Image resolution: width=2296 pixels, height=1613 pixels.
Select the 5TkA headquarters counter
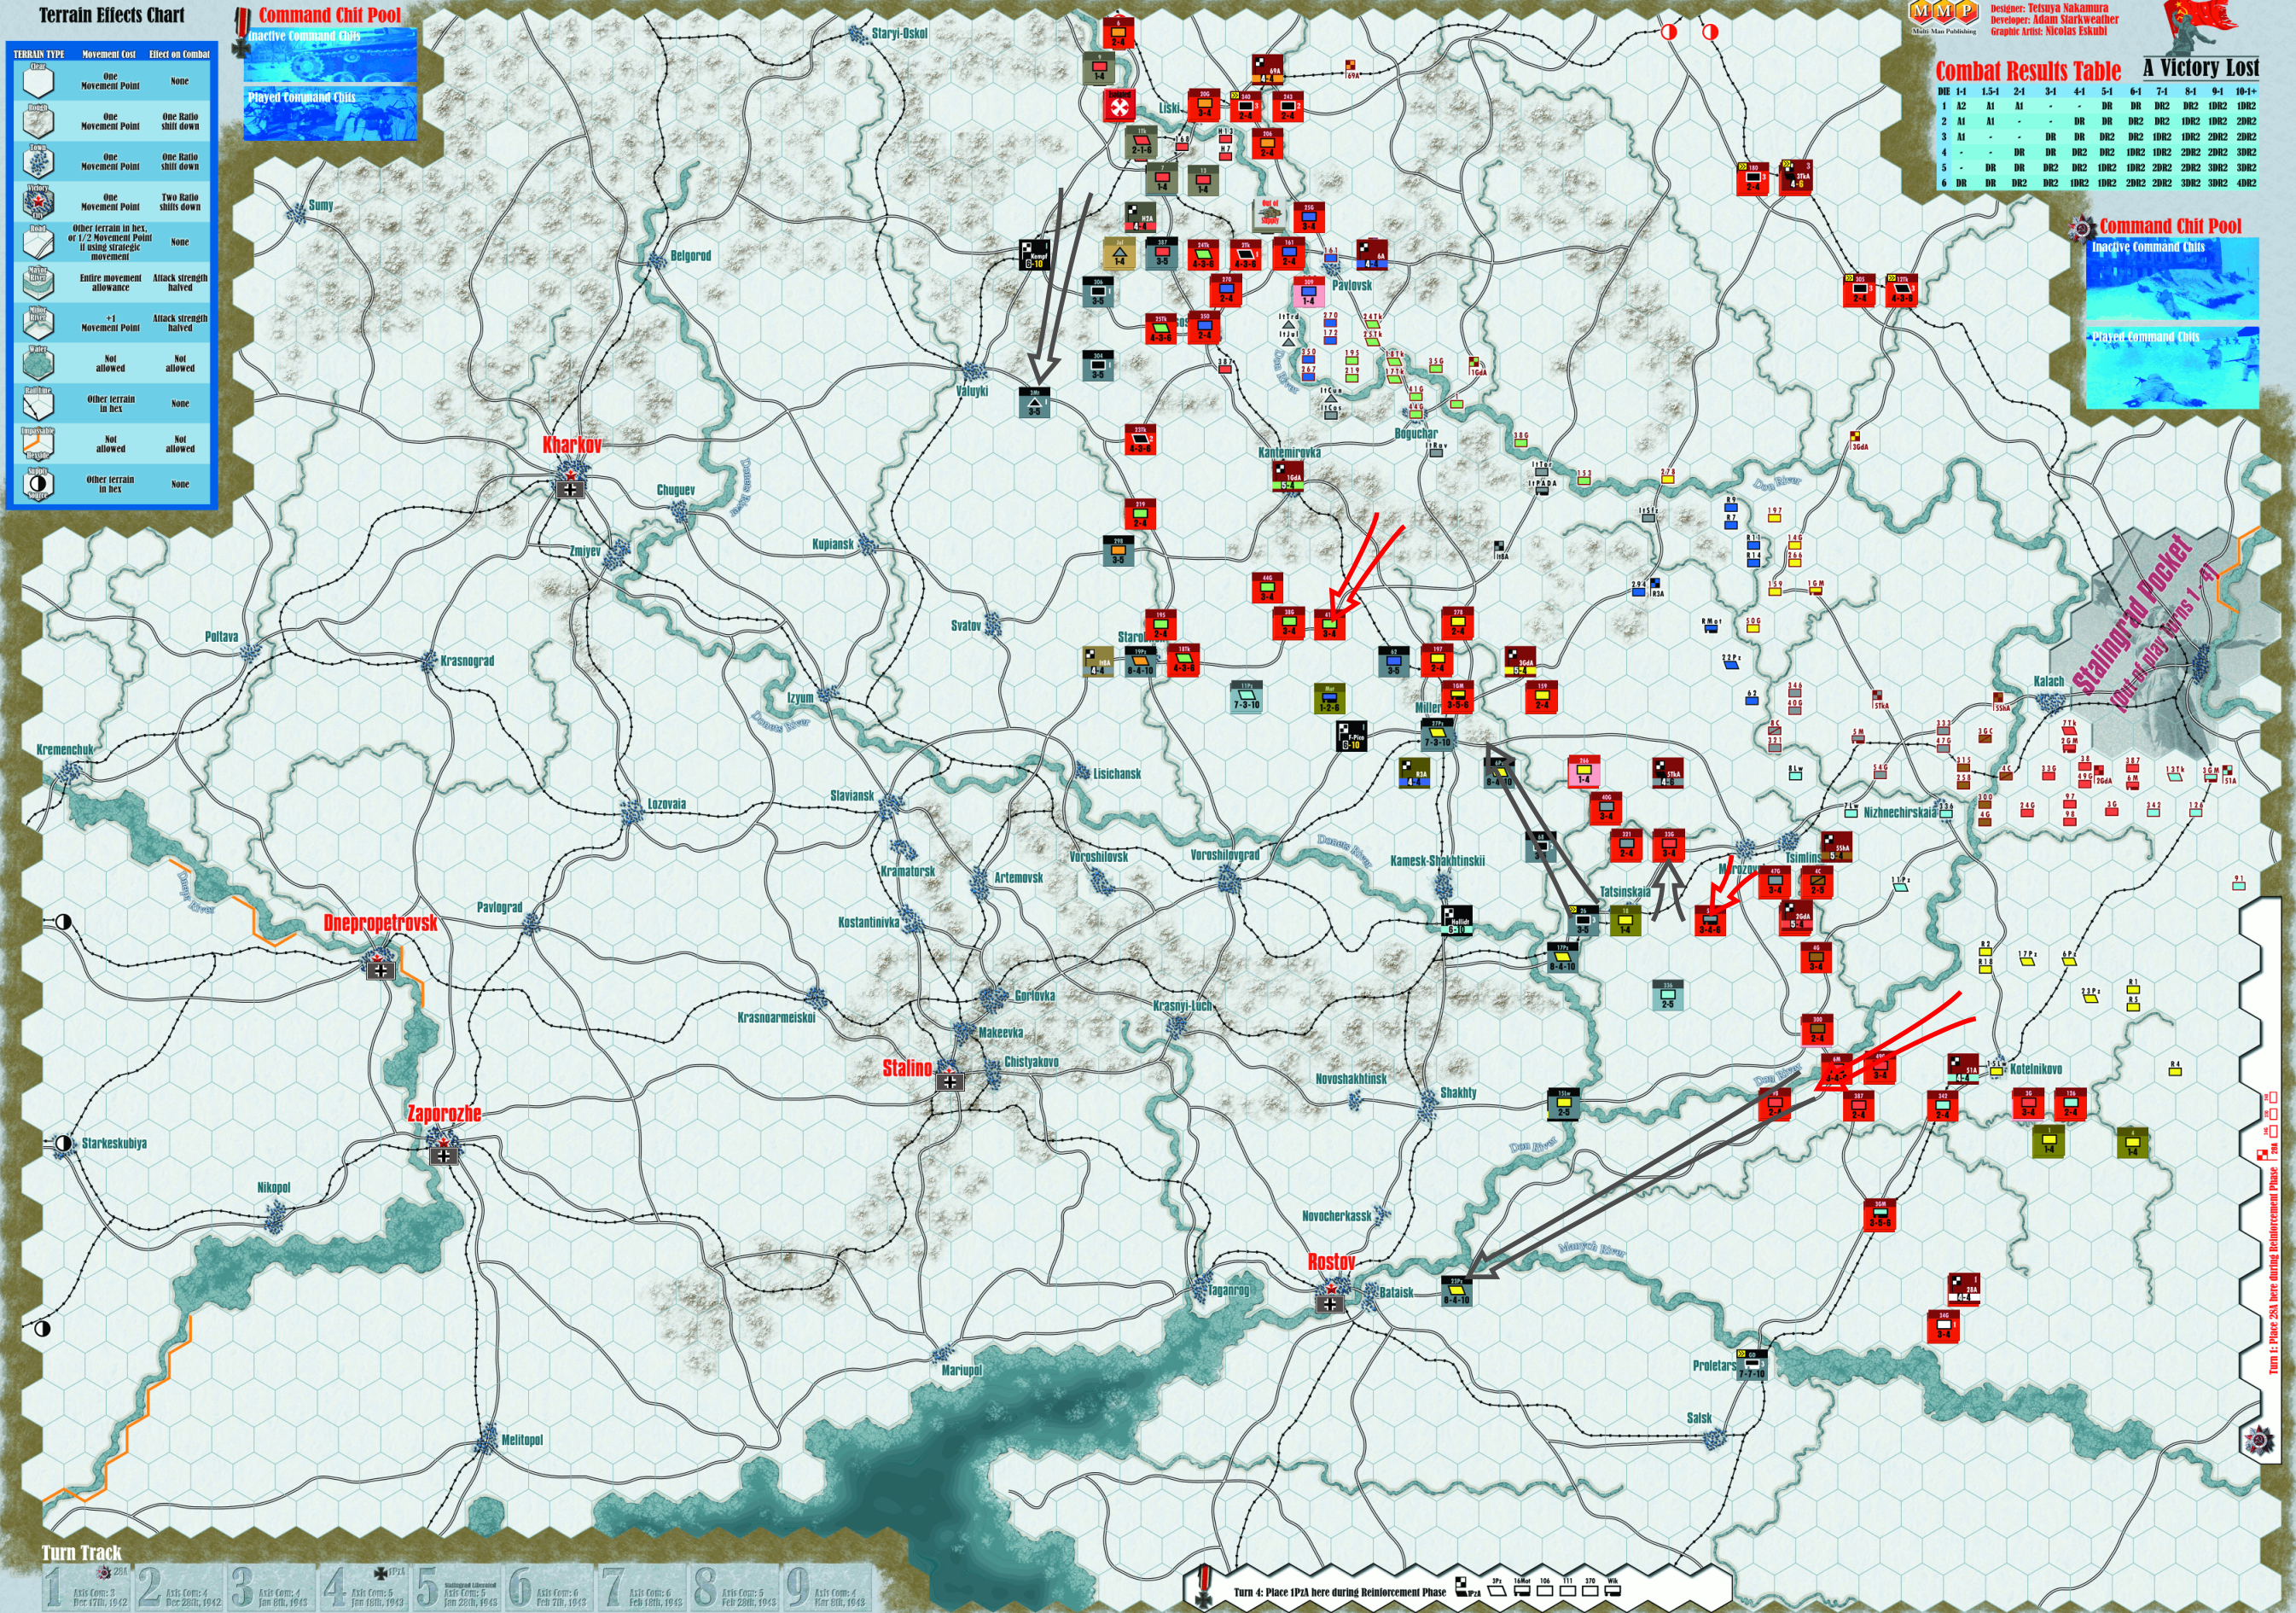tap(1668, 773)
